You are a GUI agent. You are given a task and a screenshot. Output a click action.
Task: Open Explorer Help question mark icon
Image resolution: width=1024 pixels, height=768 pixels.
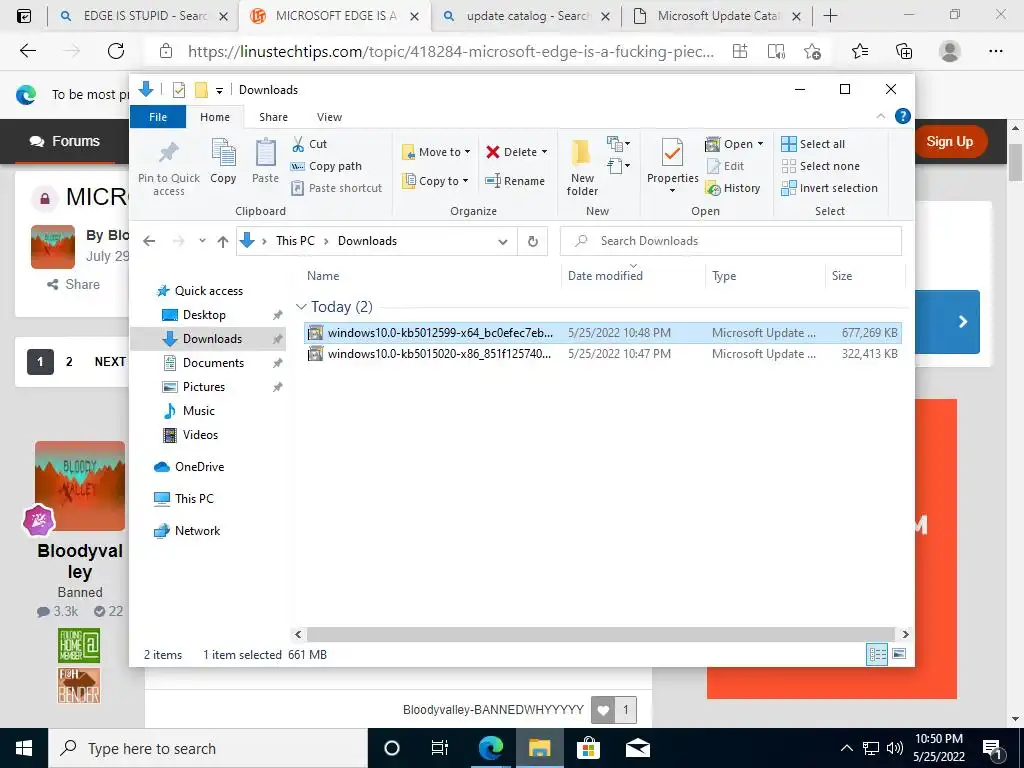(x=903, y=116)
